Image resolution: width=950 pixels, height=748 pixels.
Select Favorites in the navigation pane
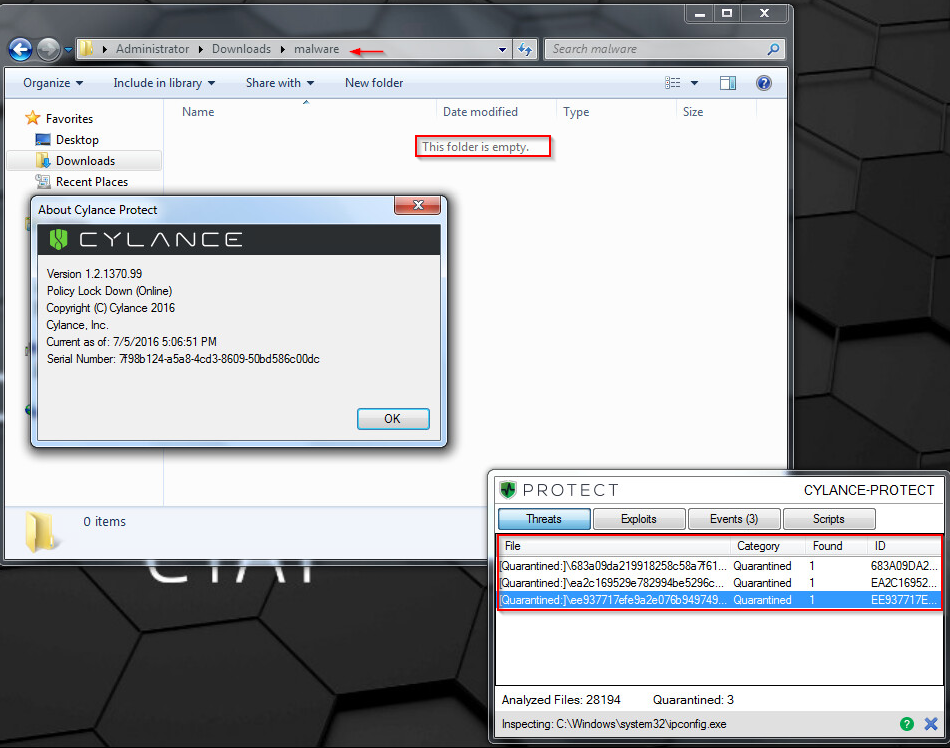[x=69, y=119]
